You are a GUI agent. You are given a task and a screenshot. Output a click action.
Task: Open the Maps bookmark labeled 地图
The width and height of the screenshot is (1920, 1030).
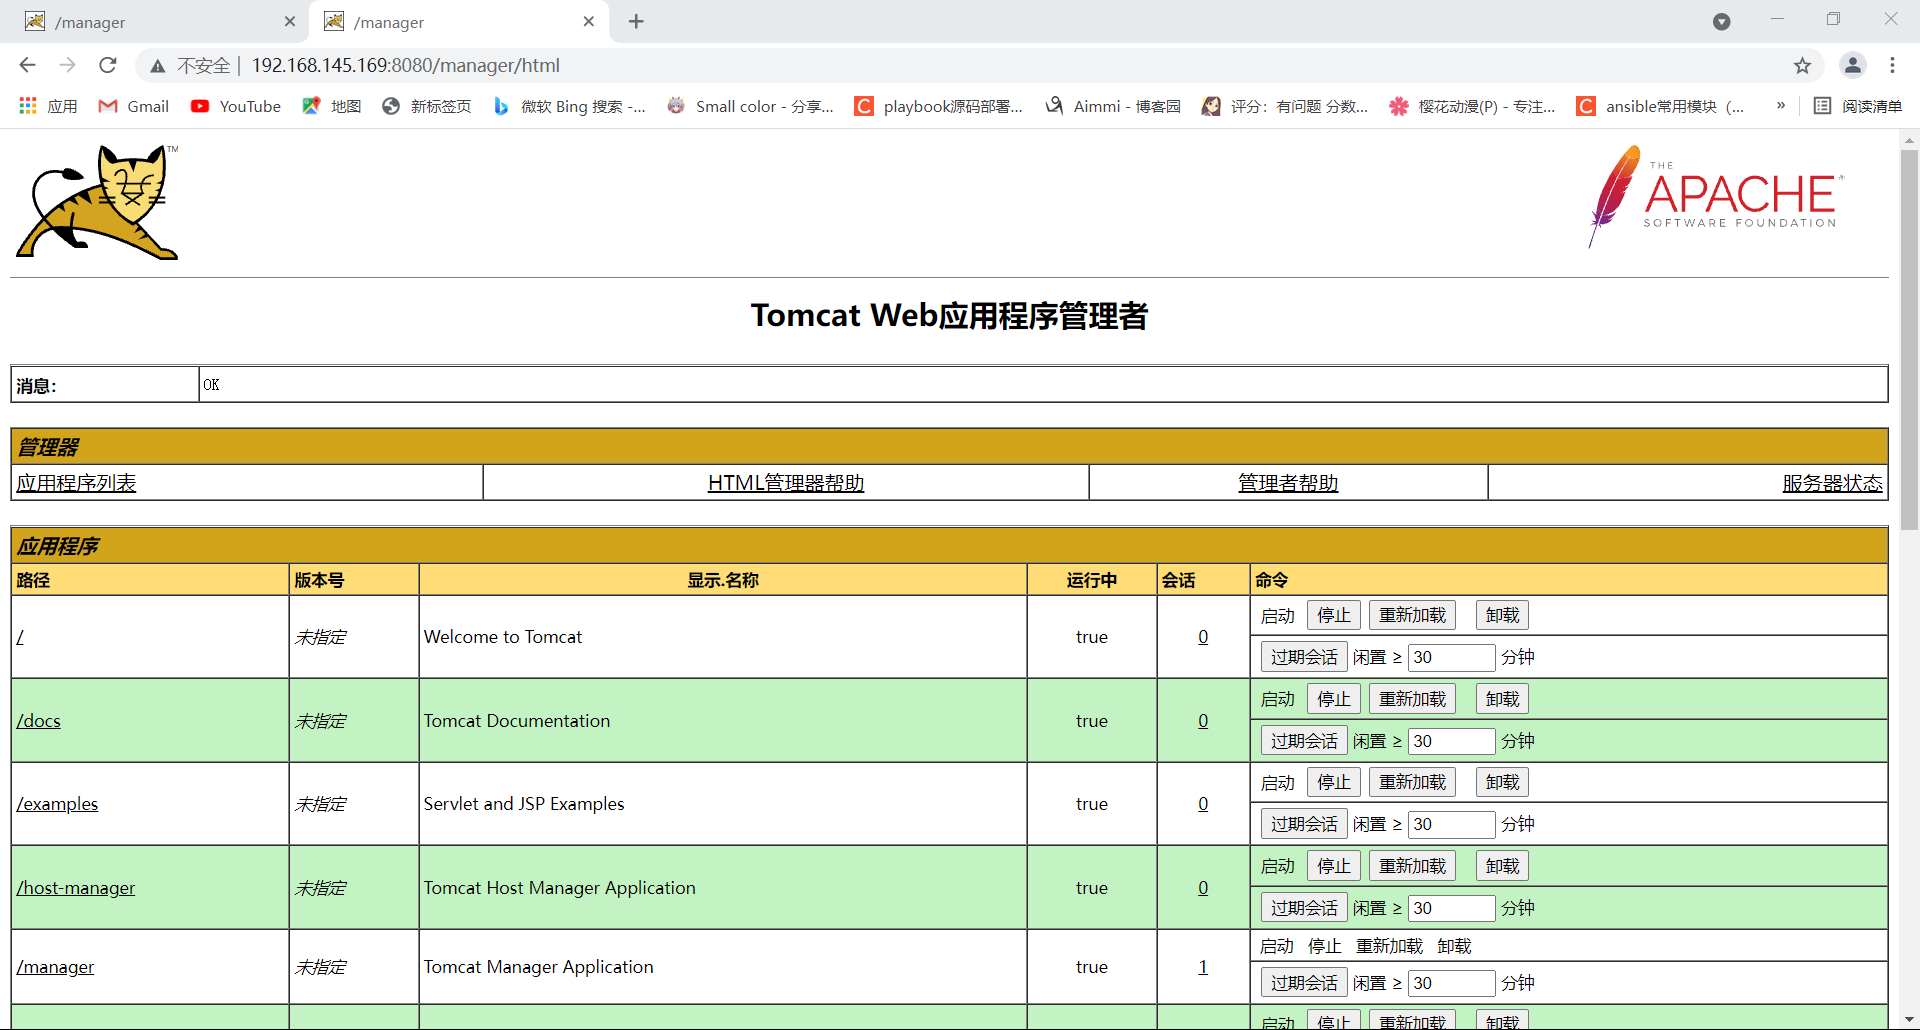tap(332, 106)
